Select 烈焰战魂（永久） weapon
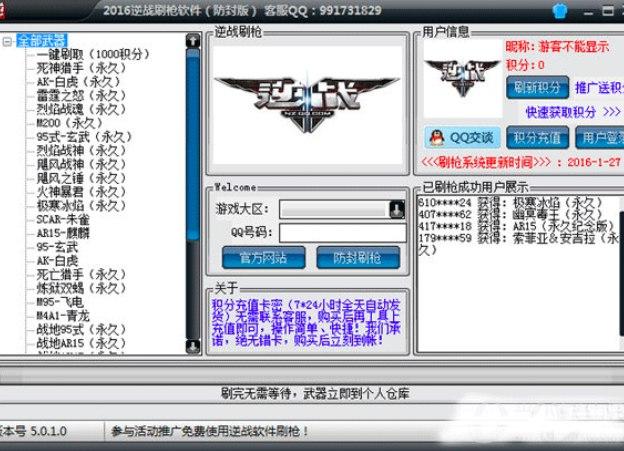Image resolution: width=624 pixels, height=451 pixels. pyautogui.click(x=81, y=109)
